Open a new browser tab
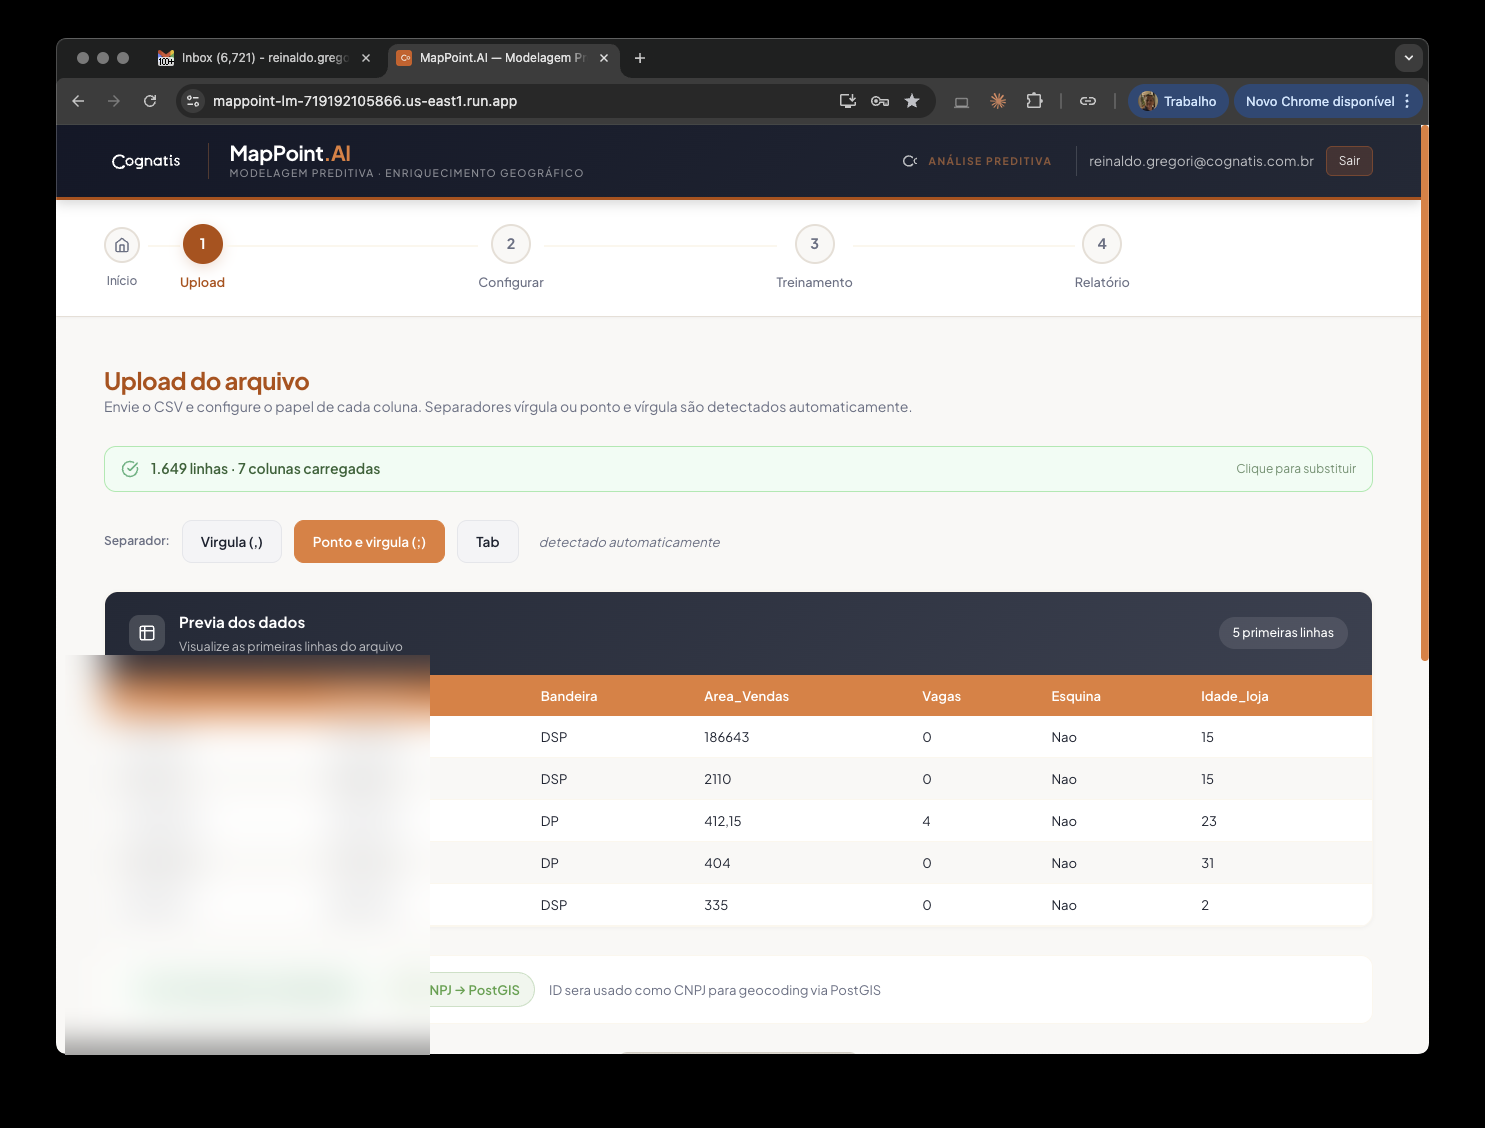1485x1128 pixels. pyautogui.click(x=640, y=58)
